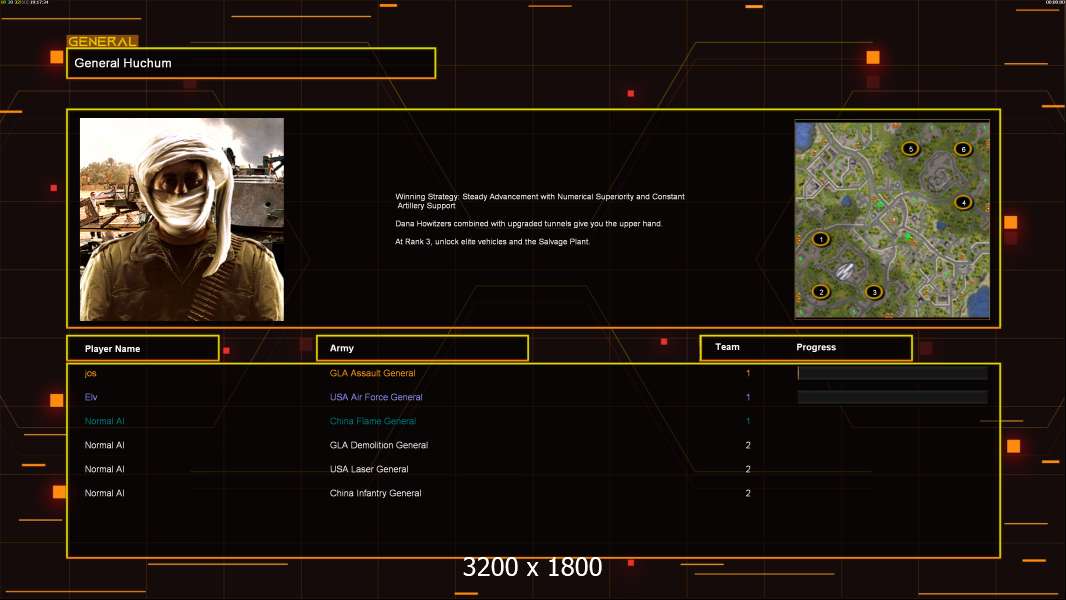The height and width of the screenshot is (600, 1066).
Task: Click Normal AI in the USA Laser General row
Action: (105, 469)
